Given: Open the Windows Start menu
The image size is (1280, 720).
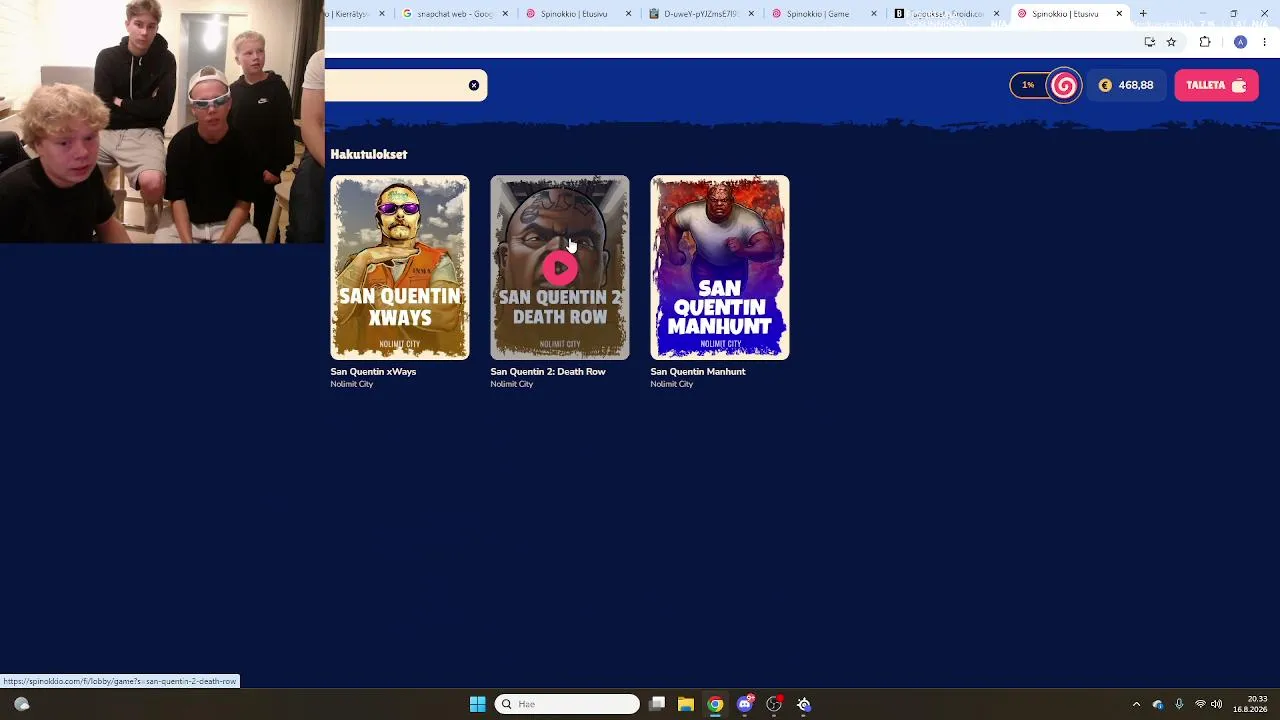Looking at the screenshot, I should pos(477,704).
